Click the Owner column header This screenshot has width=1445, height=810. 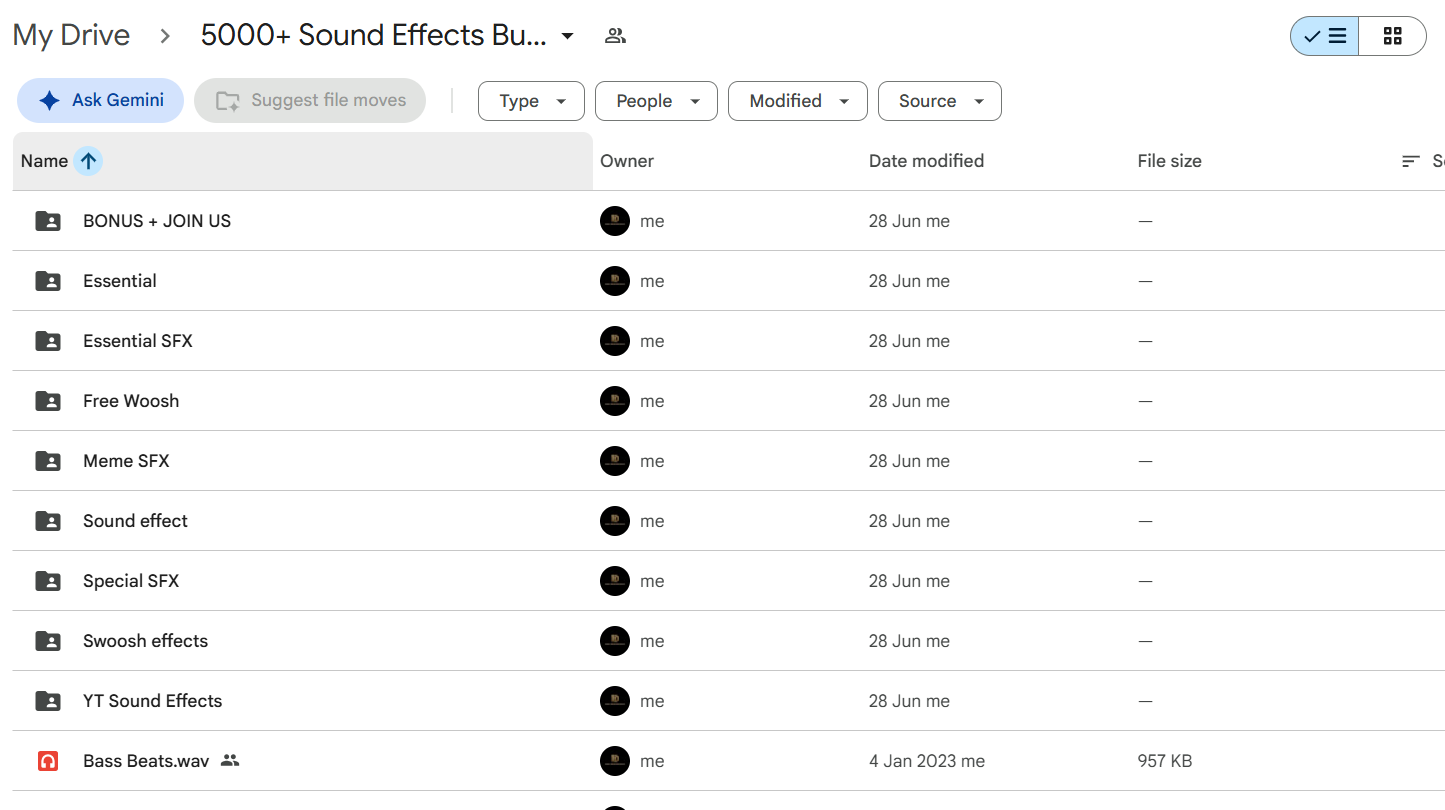627,161
